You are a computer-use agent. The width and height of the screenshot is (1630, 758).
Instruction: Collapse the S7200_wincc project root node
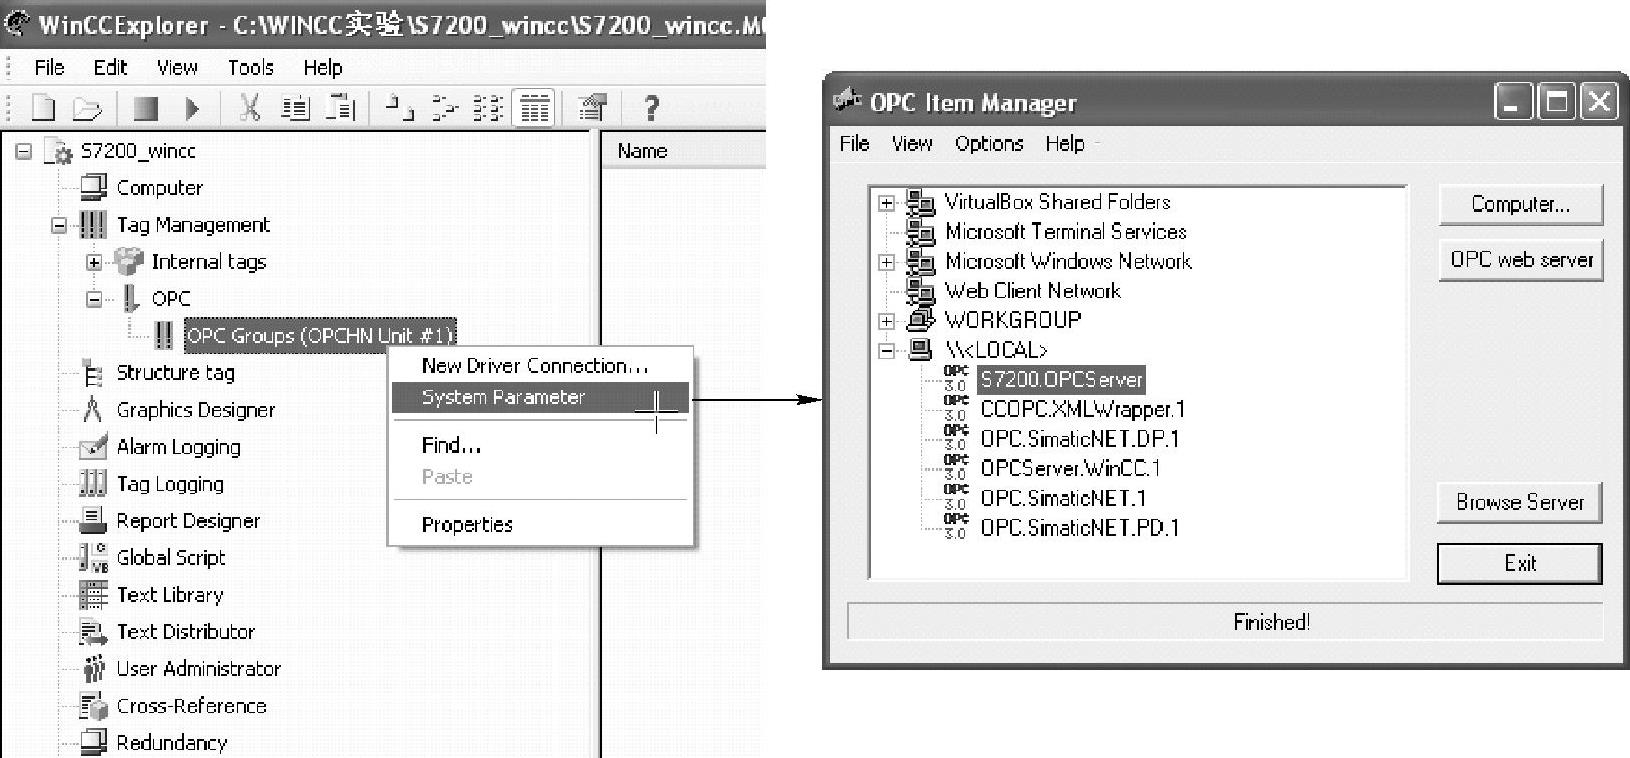(x=23, y=151)
